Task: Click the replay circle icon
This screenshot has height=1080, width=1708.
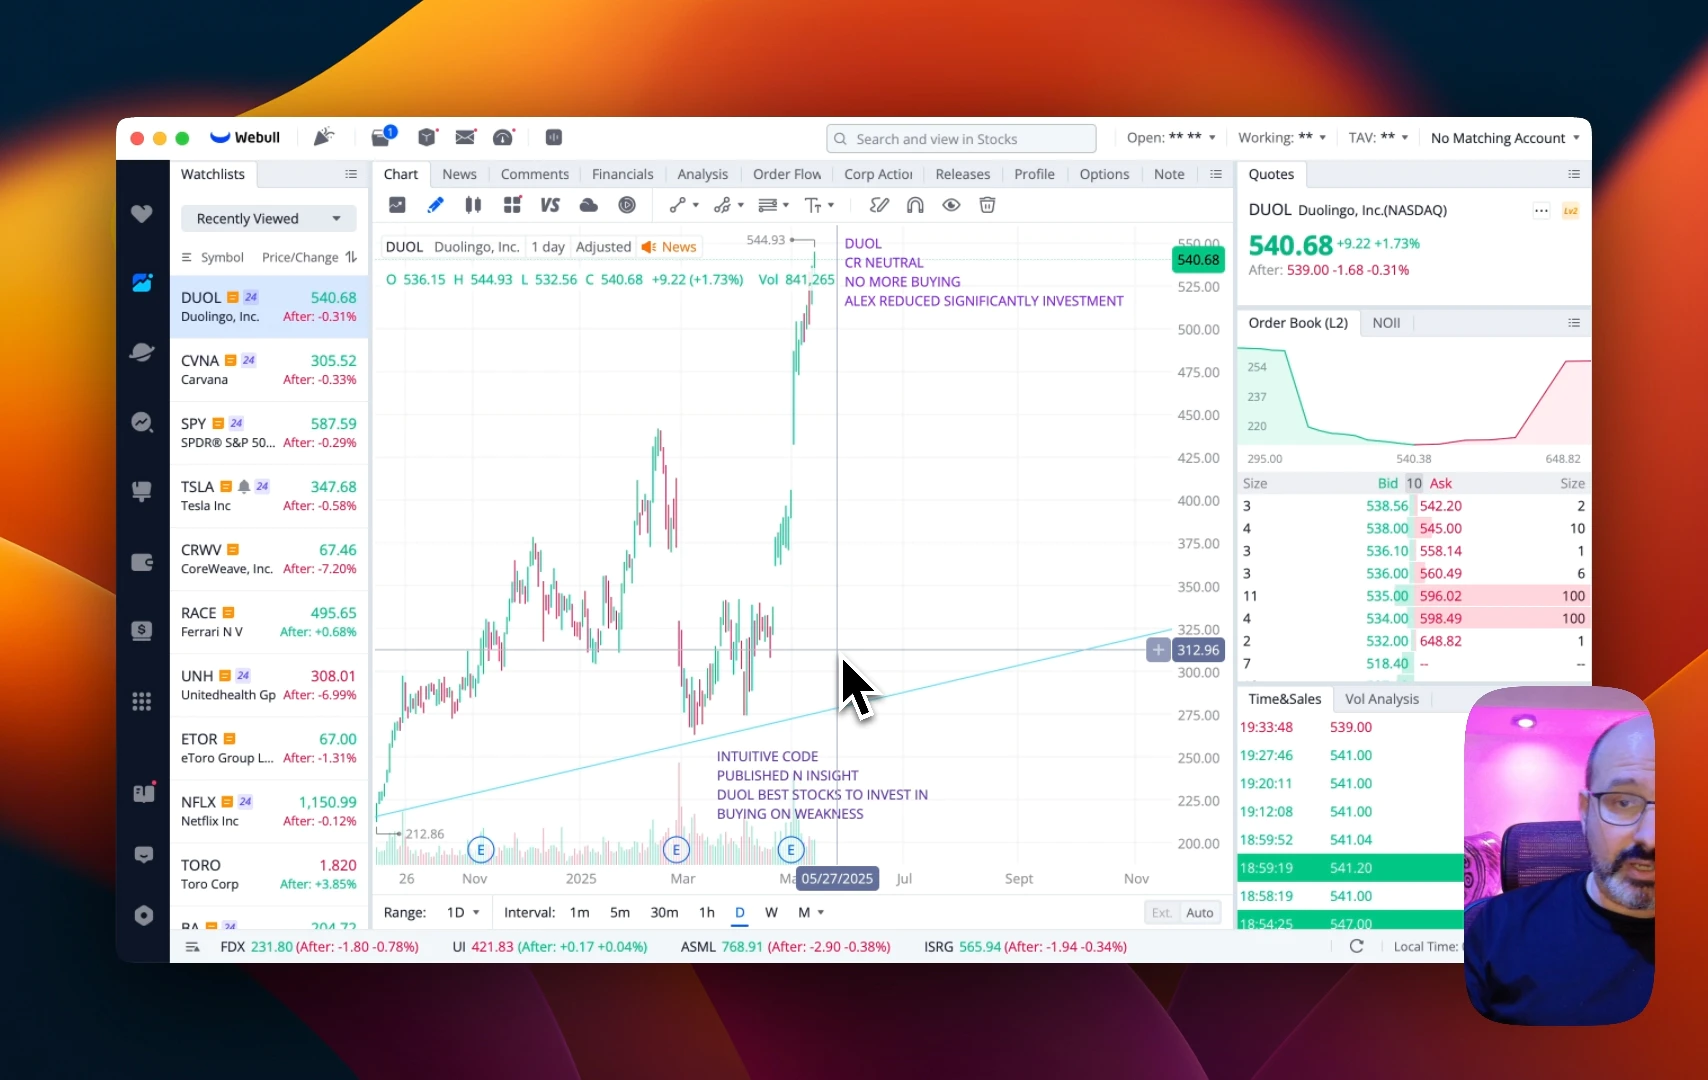Action: point(627,205)
